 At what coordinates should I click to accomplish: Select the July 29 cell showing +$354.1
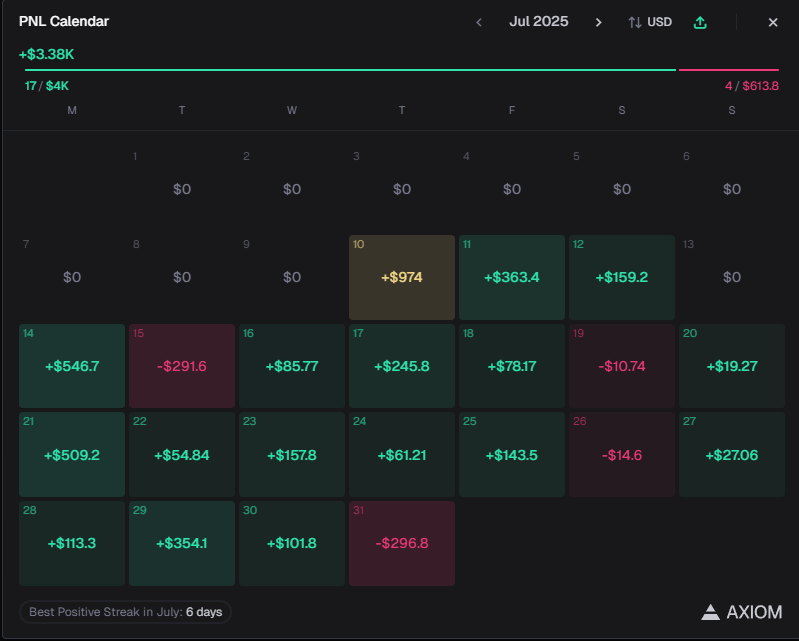click(182, 543)
